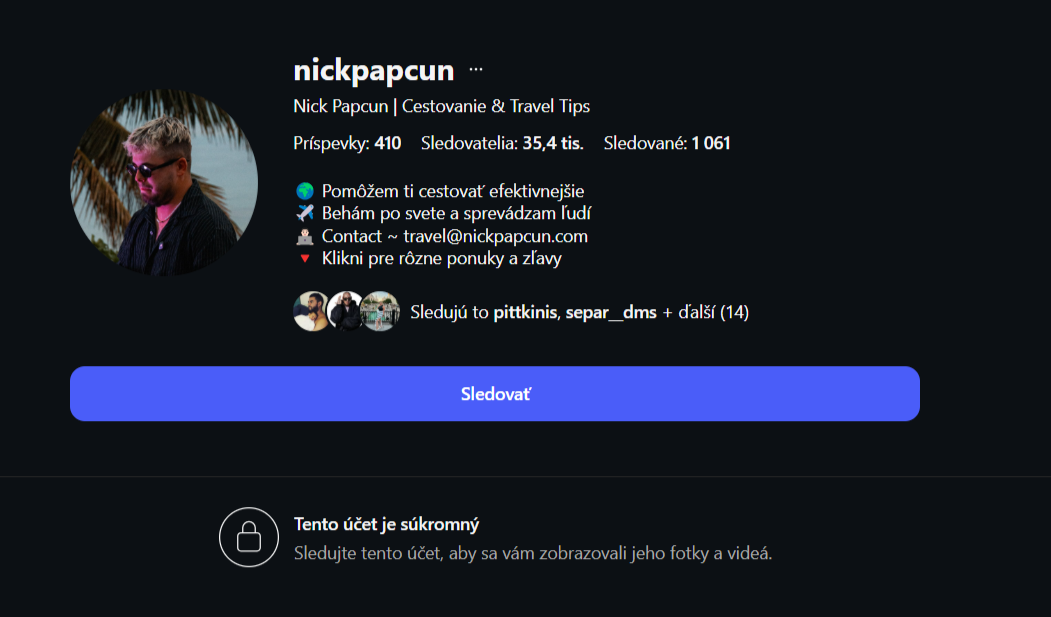Click the travel@nickpapcun.com email address
Image resolution: width=1051 pixels, height=617 pixels.
pyautogui.click(x=495, y=236)
